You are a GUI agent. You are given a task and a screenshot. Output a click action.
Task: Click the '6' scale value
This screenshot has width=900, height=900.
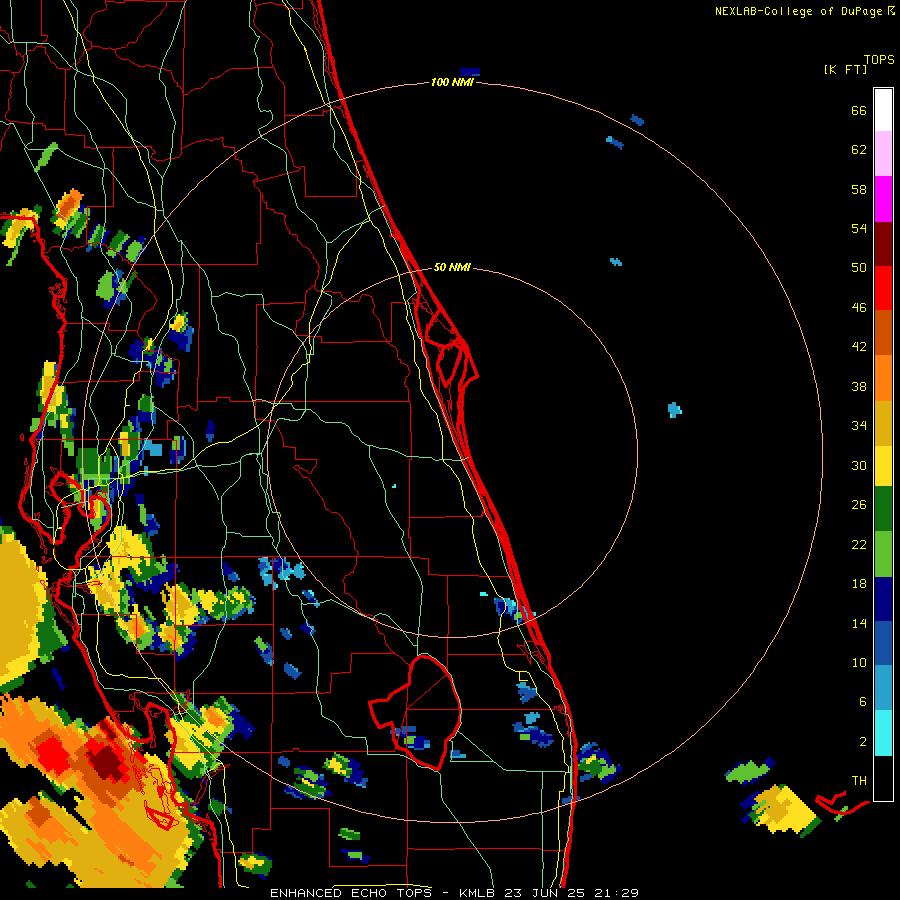tap(863, 703)
